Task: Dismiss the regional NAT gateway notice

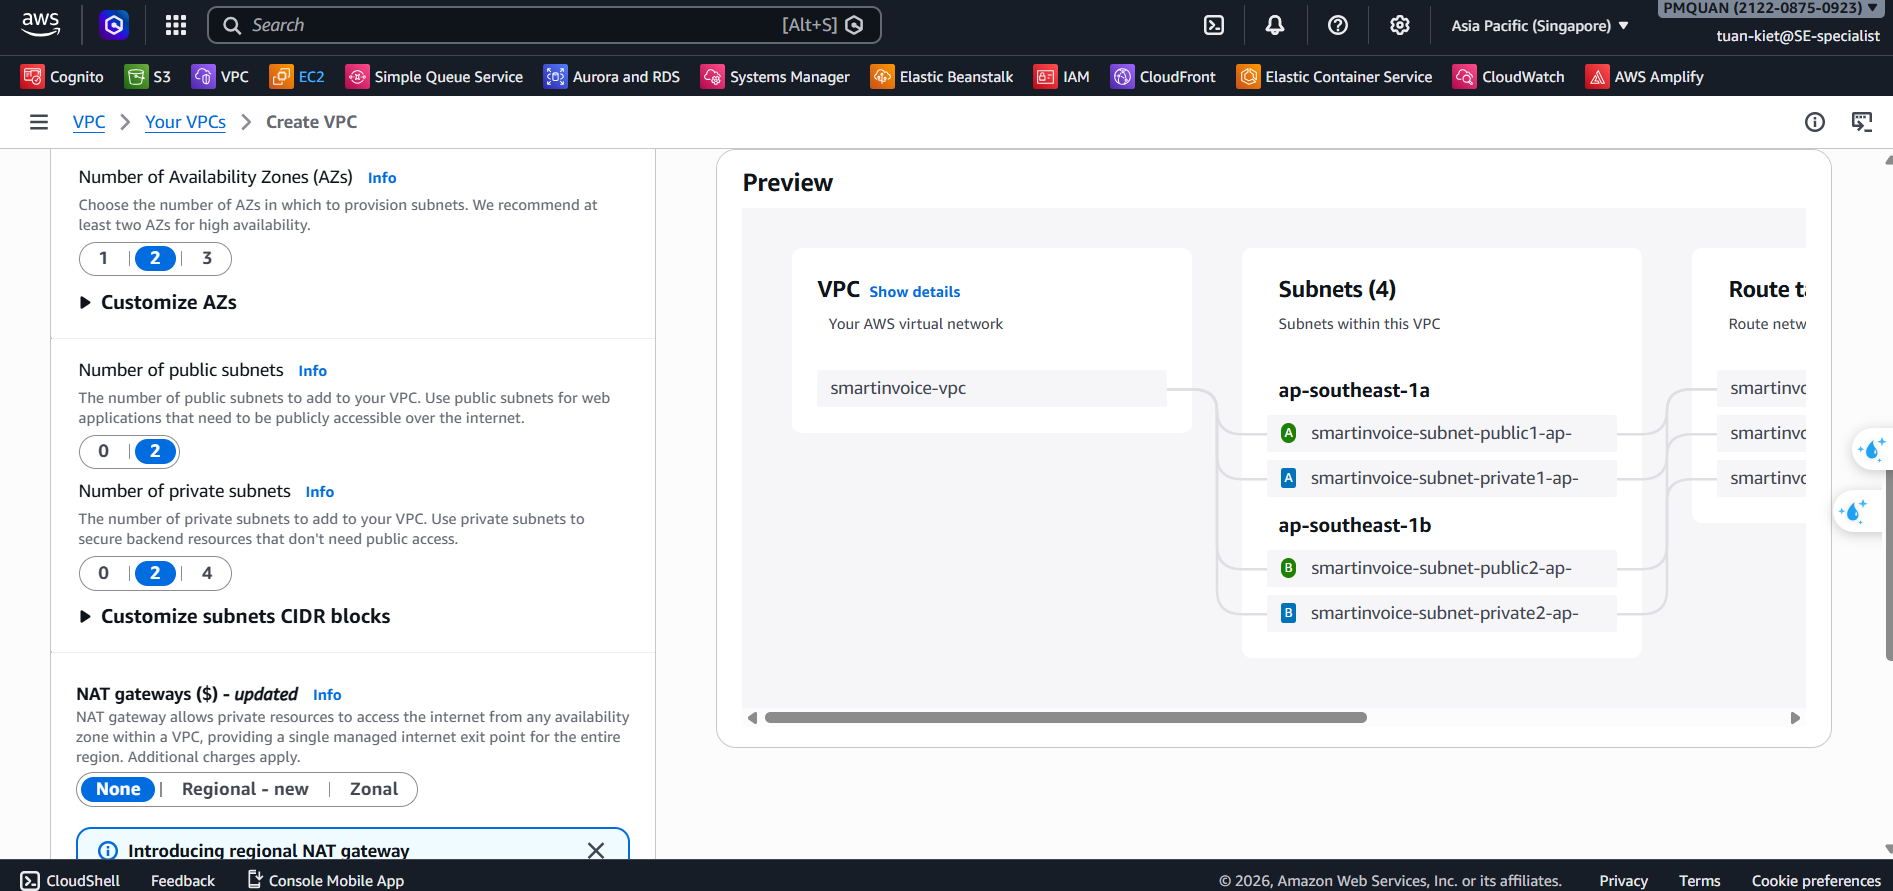Action: point(596,850)
